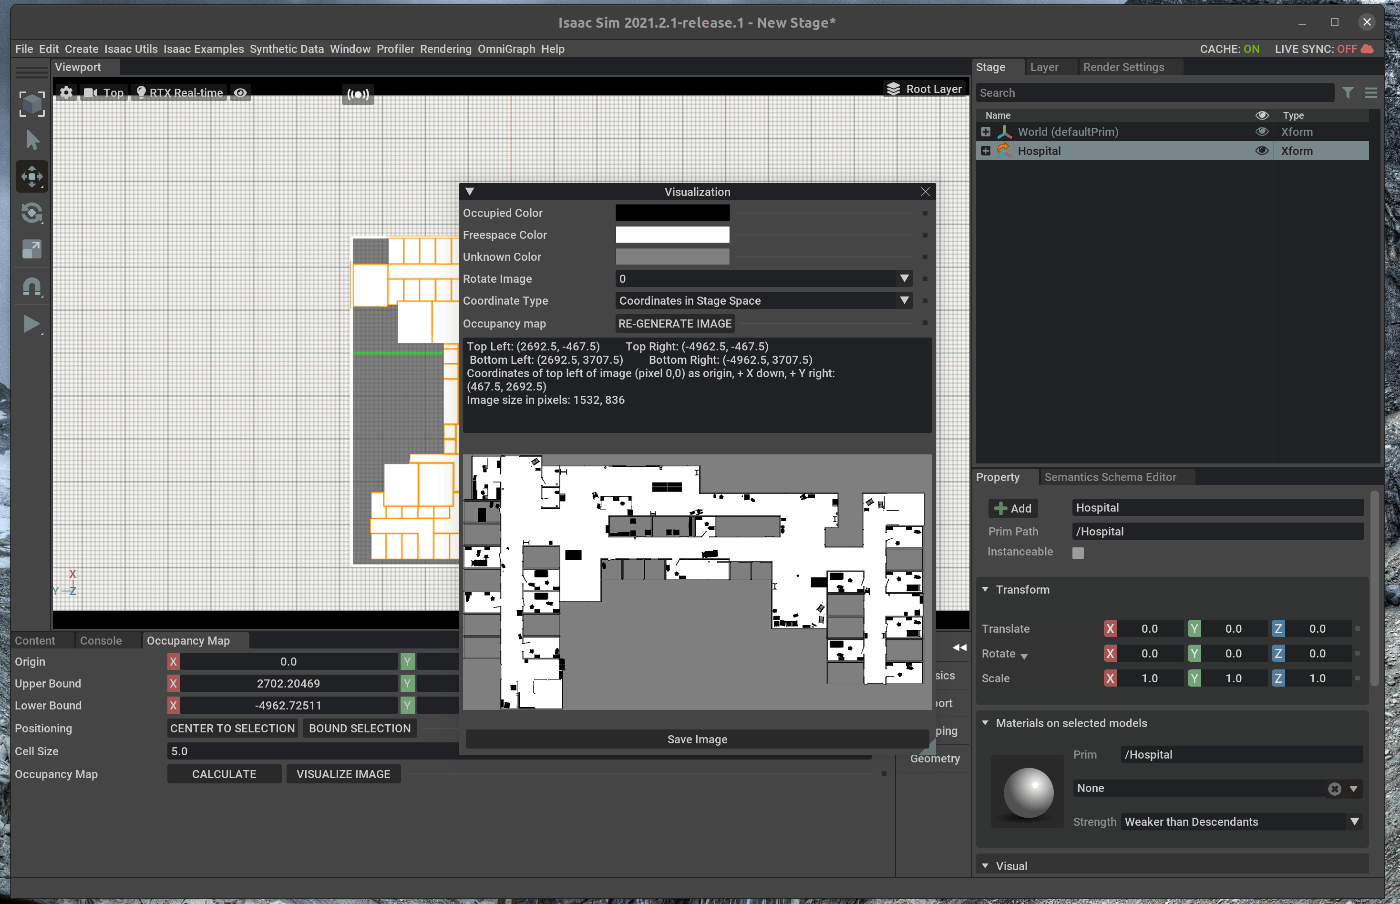Toggle CACHE: ON status
Viewport: 1400px width, 904px height.
click(x=1229, y=49)
